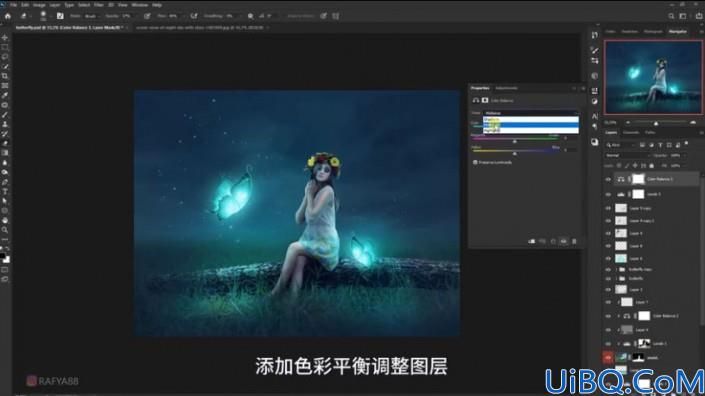705x396 pixels.
Task: Toggle visibility of Color Balance 2 layer
Action: tap(608, 316)
